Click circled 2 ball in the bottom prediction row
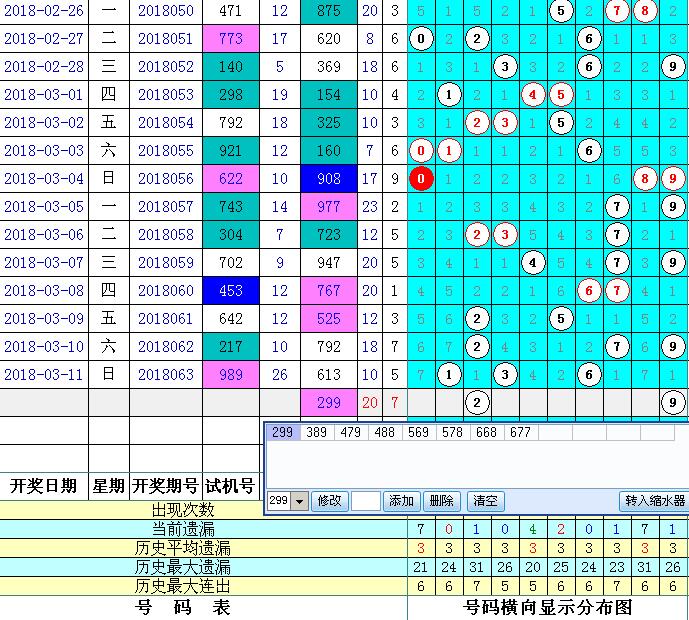This screenshot has height=620, width=689. (x=478, y=403)
